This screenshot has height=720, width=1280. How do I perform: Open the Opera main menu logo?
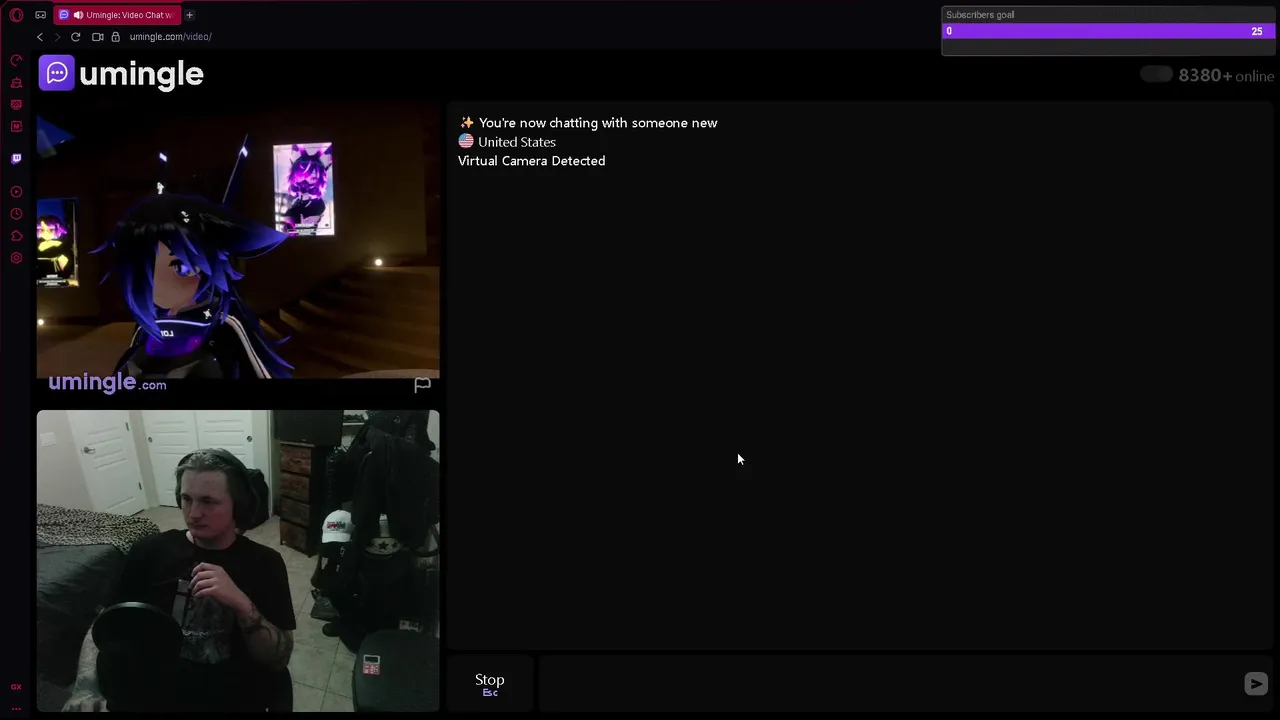(16, 15)
